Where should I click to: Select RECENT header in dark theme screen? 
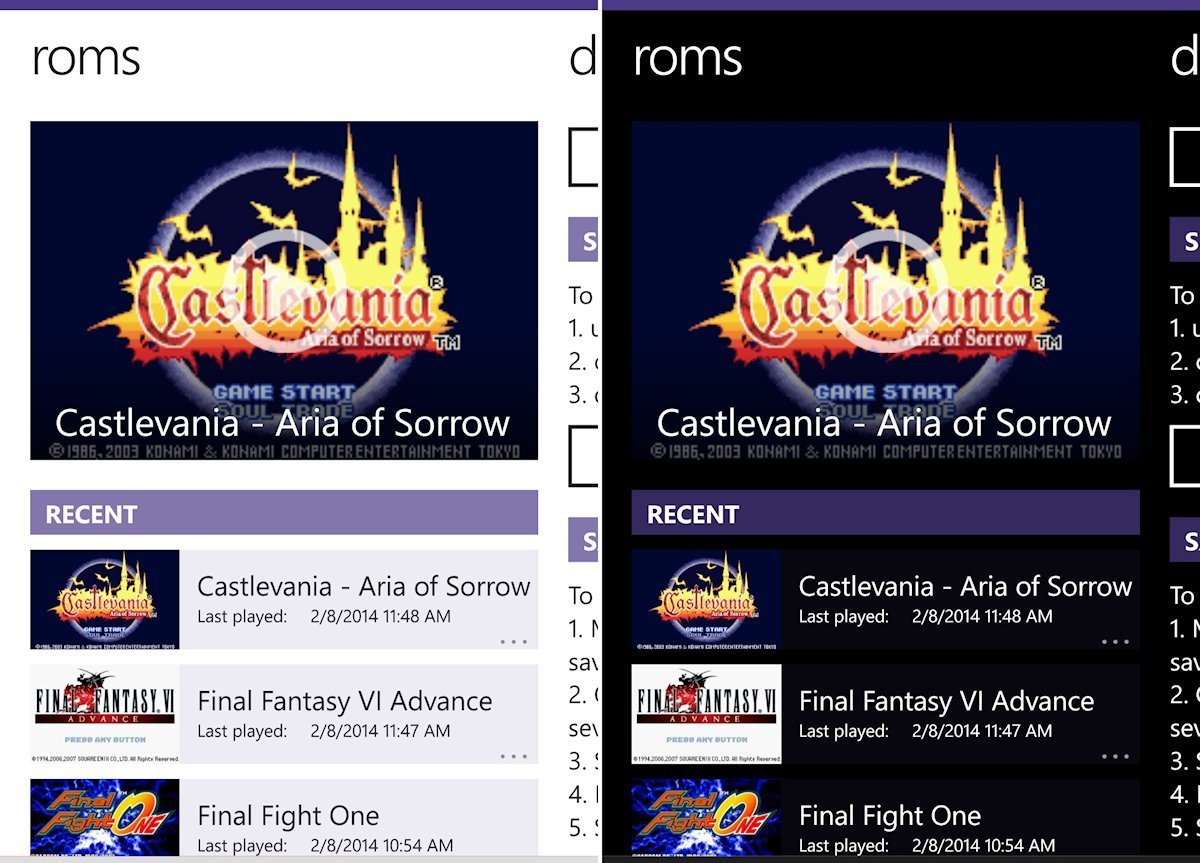(885, 513)
